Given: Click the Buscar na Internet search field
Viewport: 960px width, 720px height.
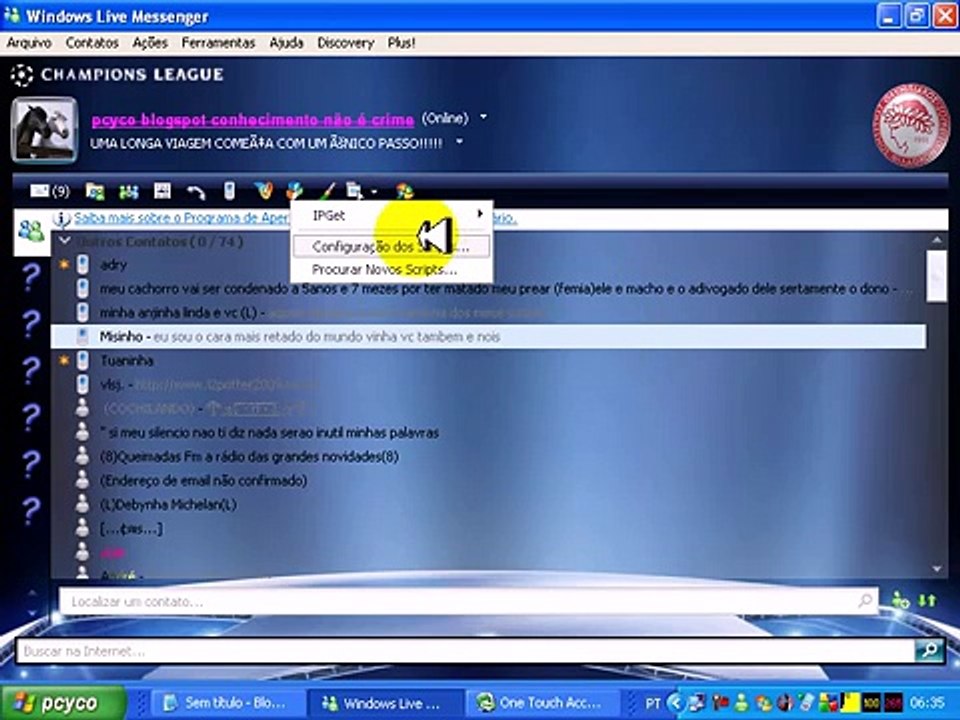Looking at the screenshot, I should [465, 650].
